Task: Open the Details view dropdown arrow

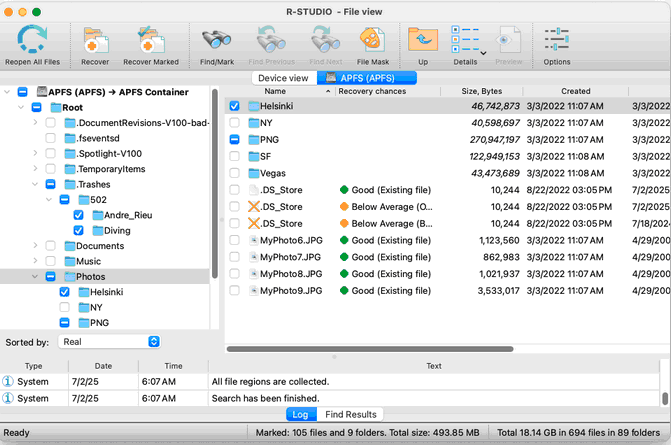Action: [x=484, y=53]
